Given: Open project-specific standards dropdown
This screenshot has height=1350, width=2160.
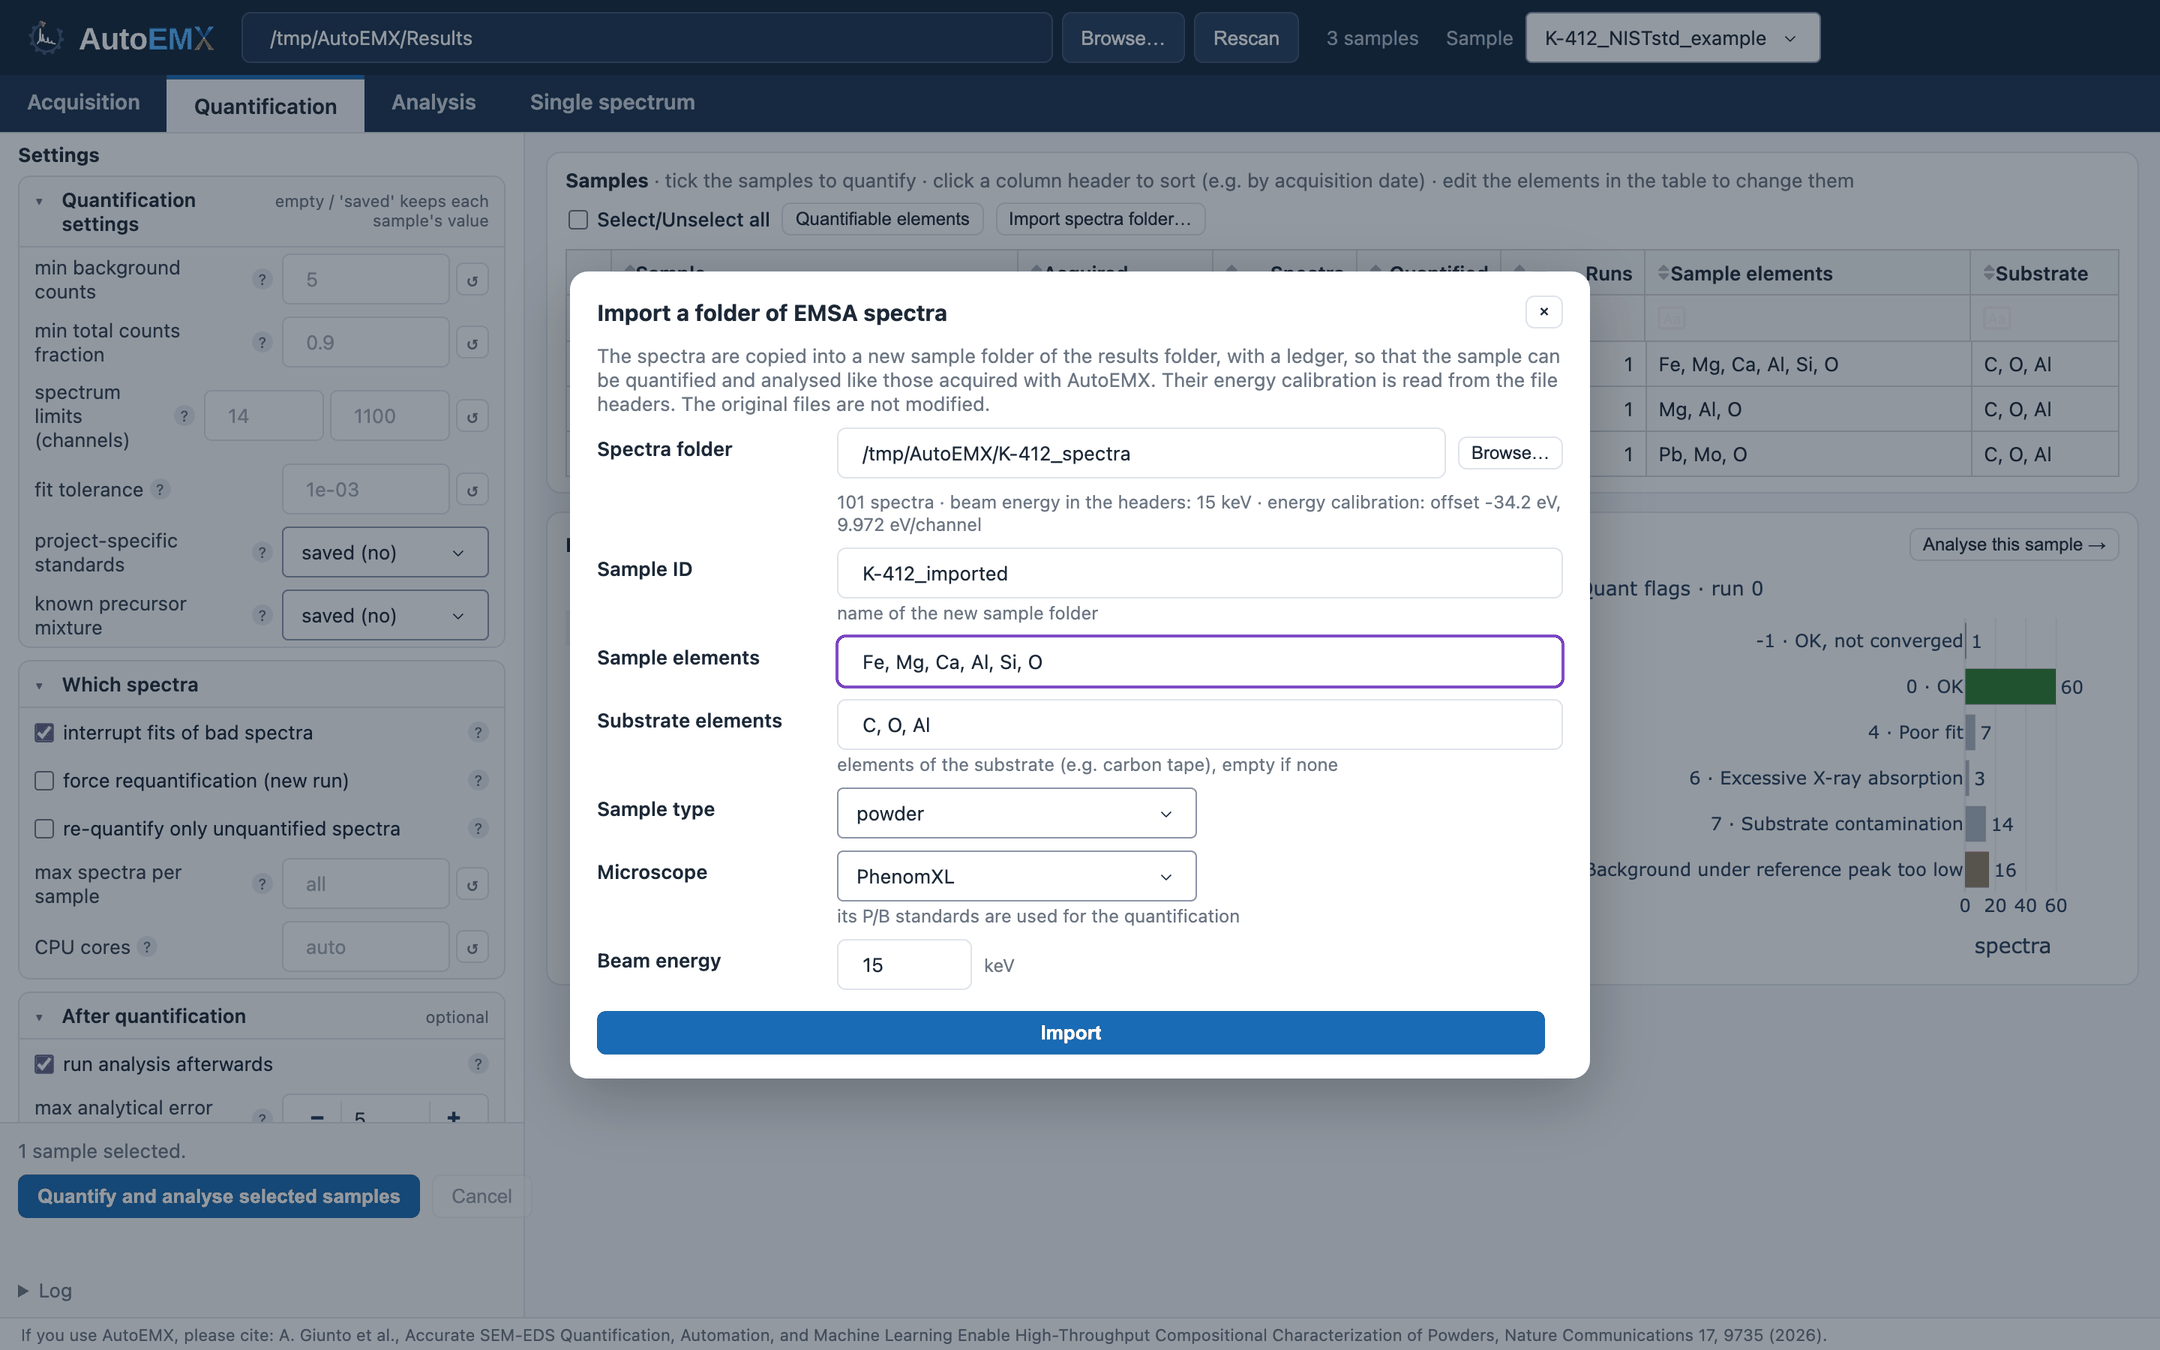Looking at the screenshot, I should (x=385, y=553).
